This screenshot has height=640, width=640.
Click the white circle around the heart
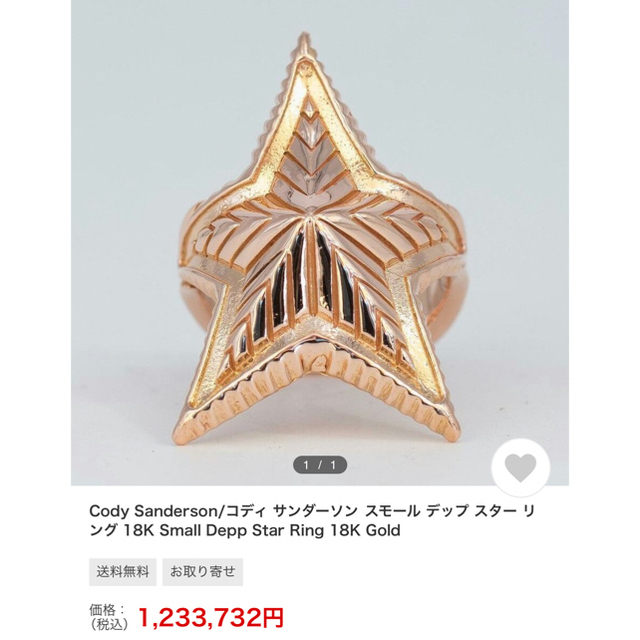[x=520, y=468]
